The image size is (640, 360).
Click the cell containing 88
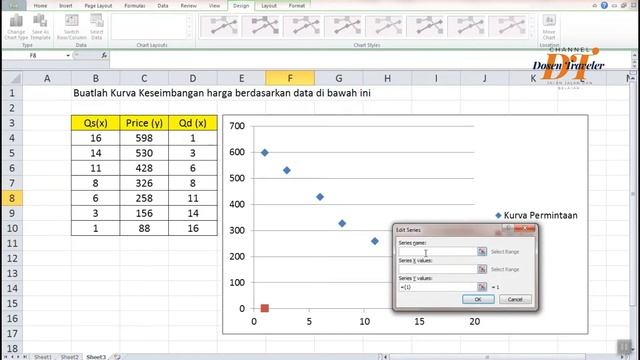click(x=144, y=228)
